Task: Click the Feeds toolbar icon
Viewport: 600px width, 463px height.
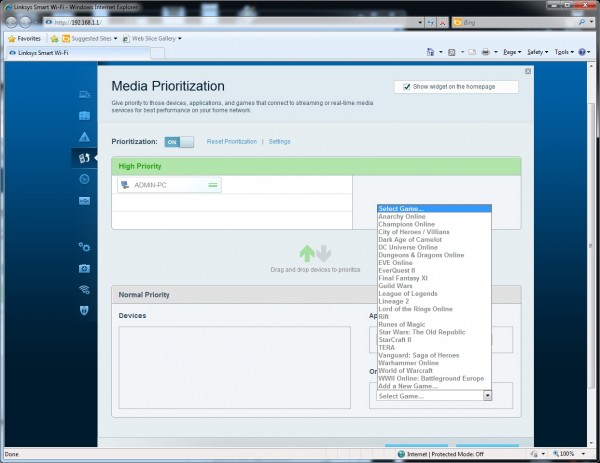Action: (x=452, y=52)
